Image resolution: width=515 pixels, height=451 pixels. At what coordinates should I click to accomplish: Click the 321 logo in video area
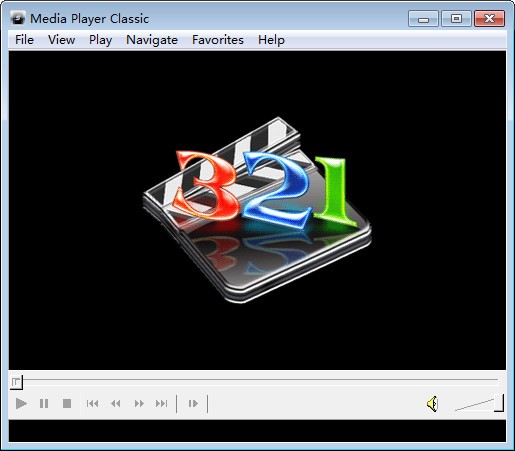pyautogui.click(x=257, y=210)
